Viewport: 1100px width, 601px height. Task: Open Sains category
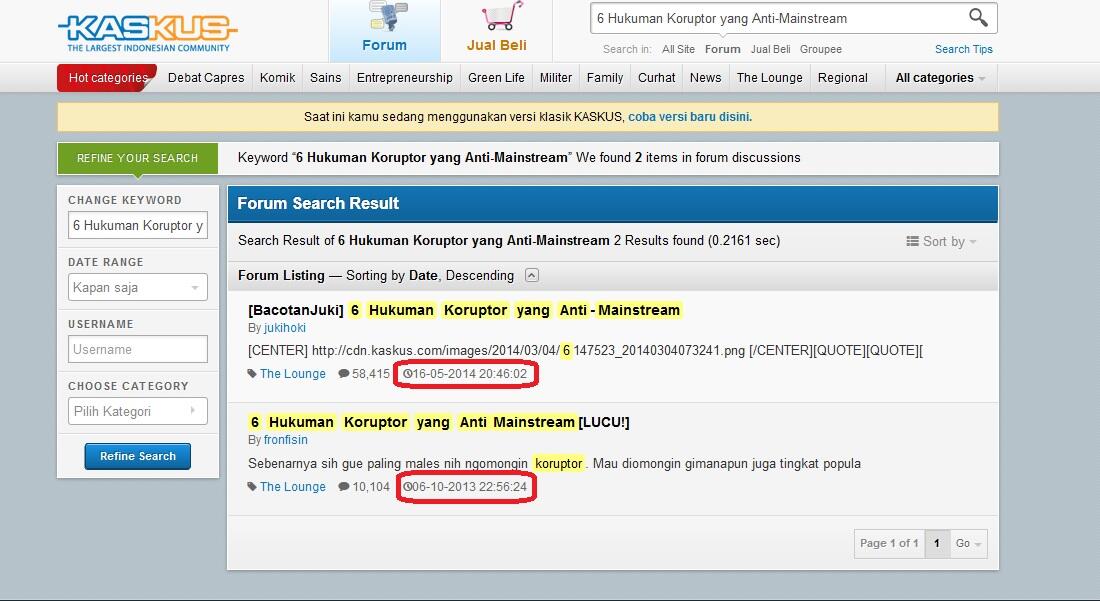click(326, 78)
